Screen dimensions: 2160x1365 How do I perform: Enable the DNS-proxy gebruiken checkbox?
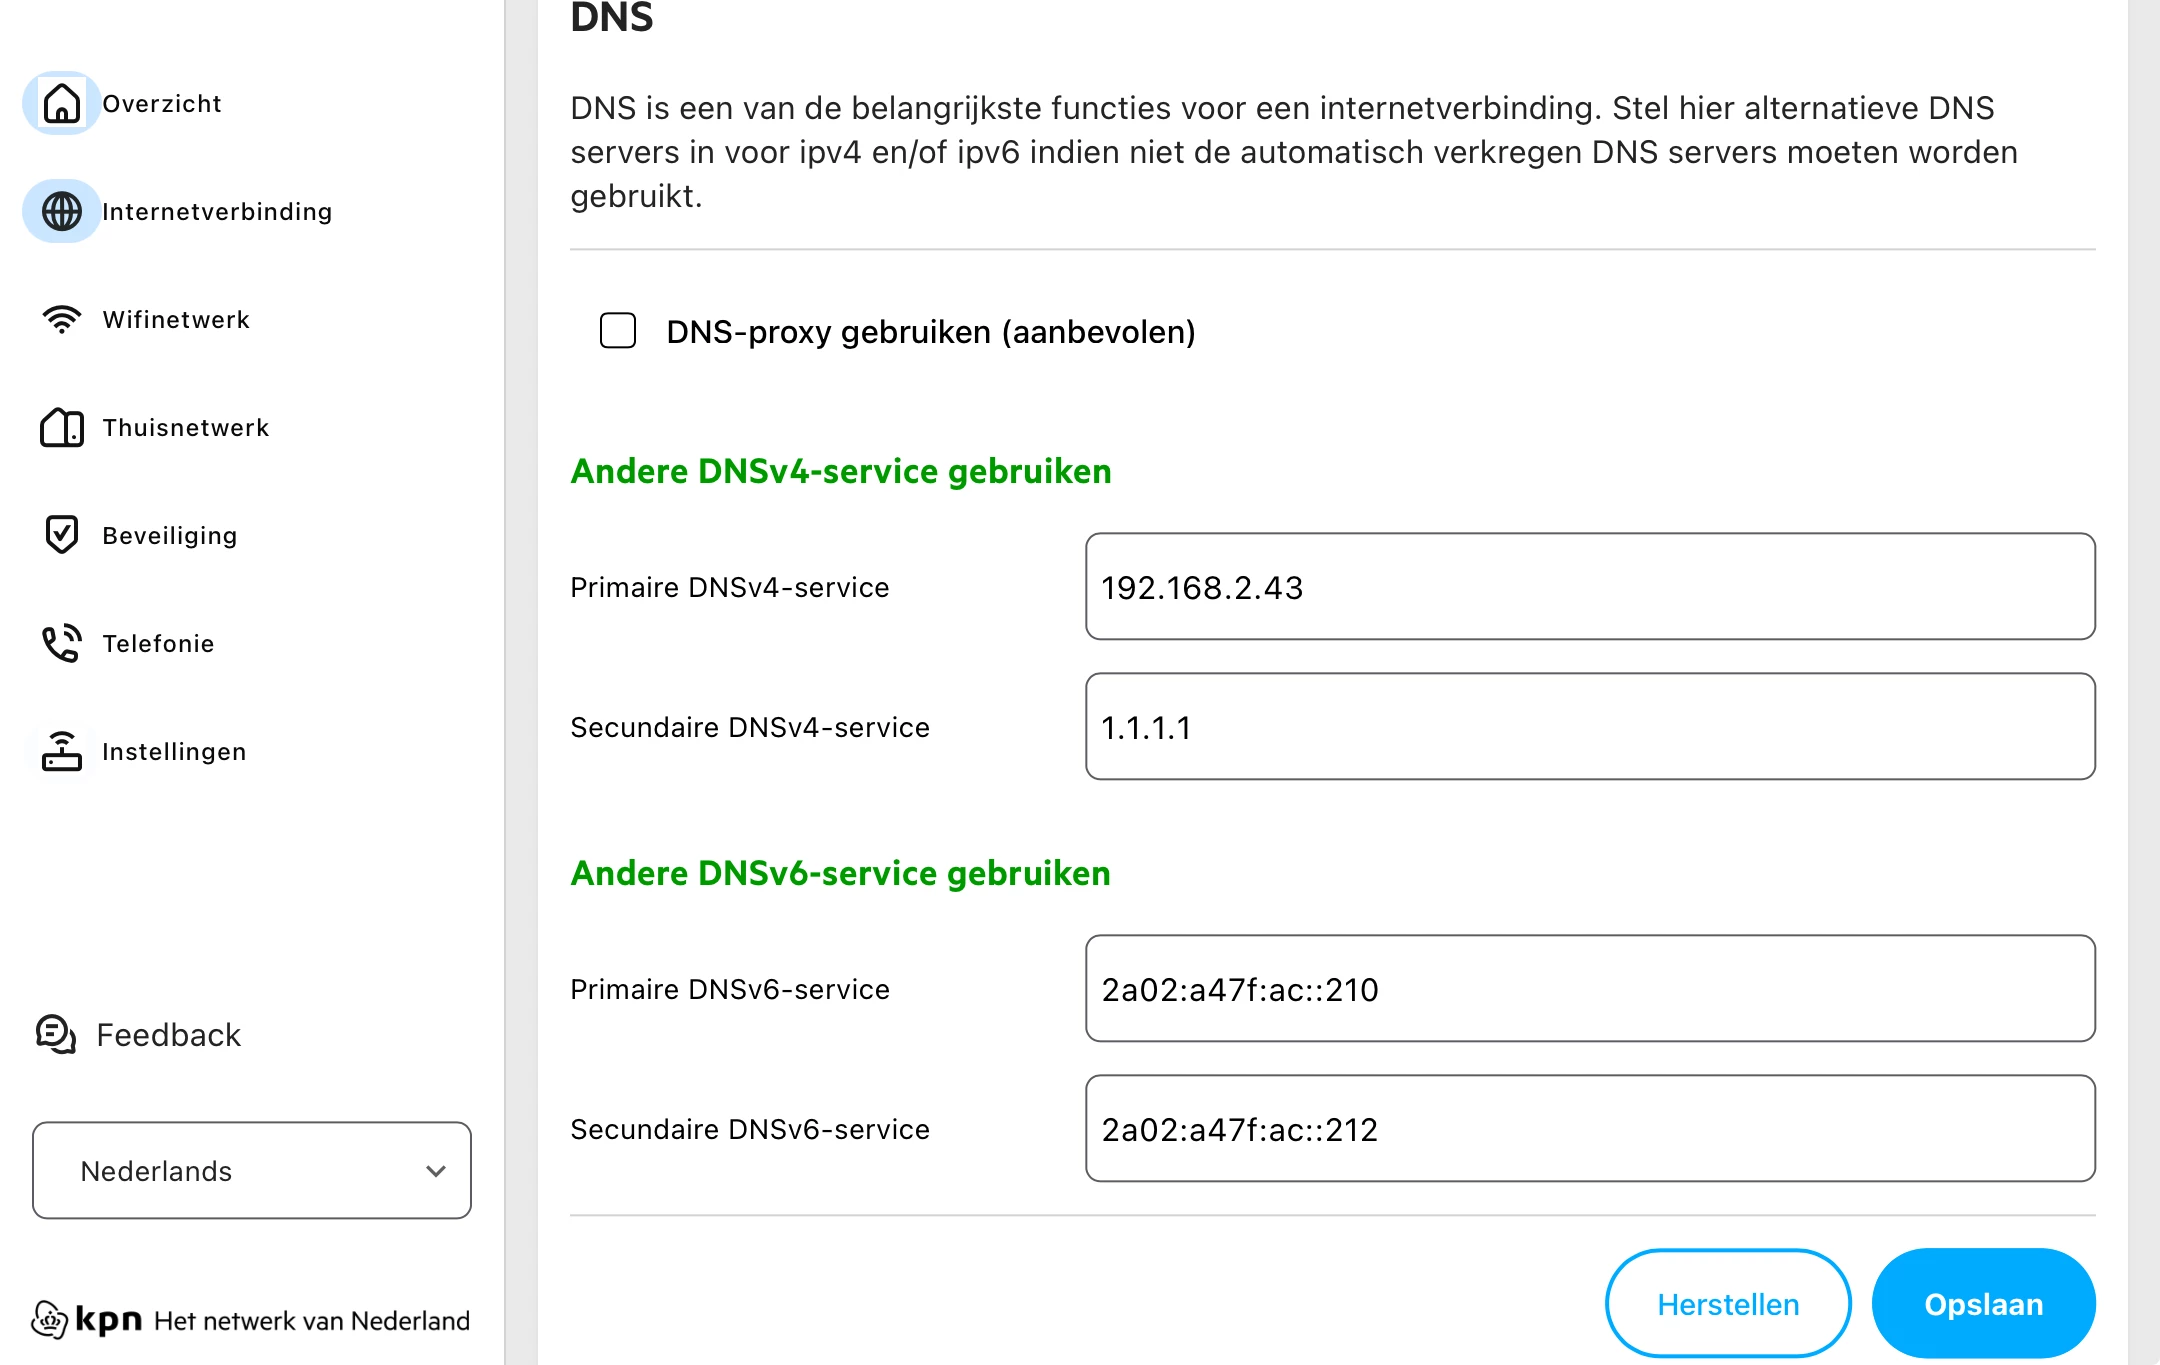tap(617, 331)
